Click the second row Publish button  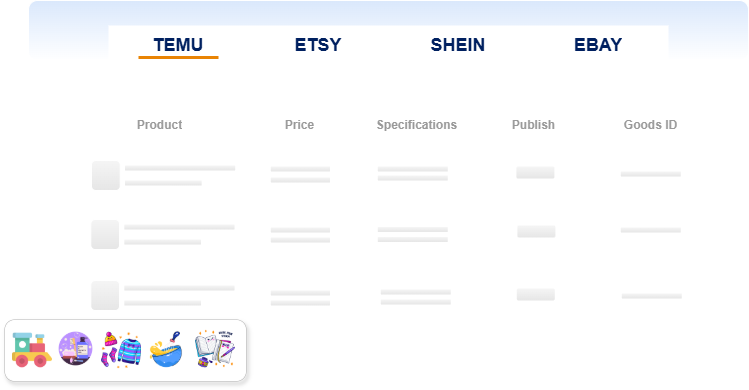click(536, 231)
